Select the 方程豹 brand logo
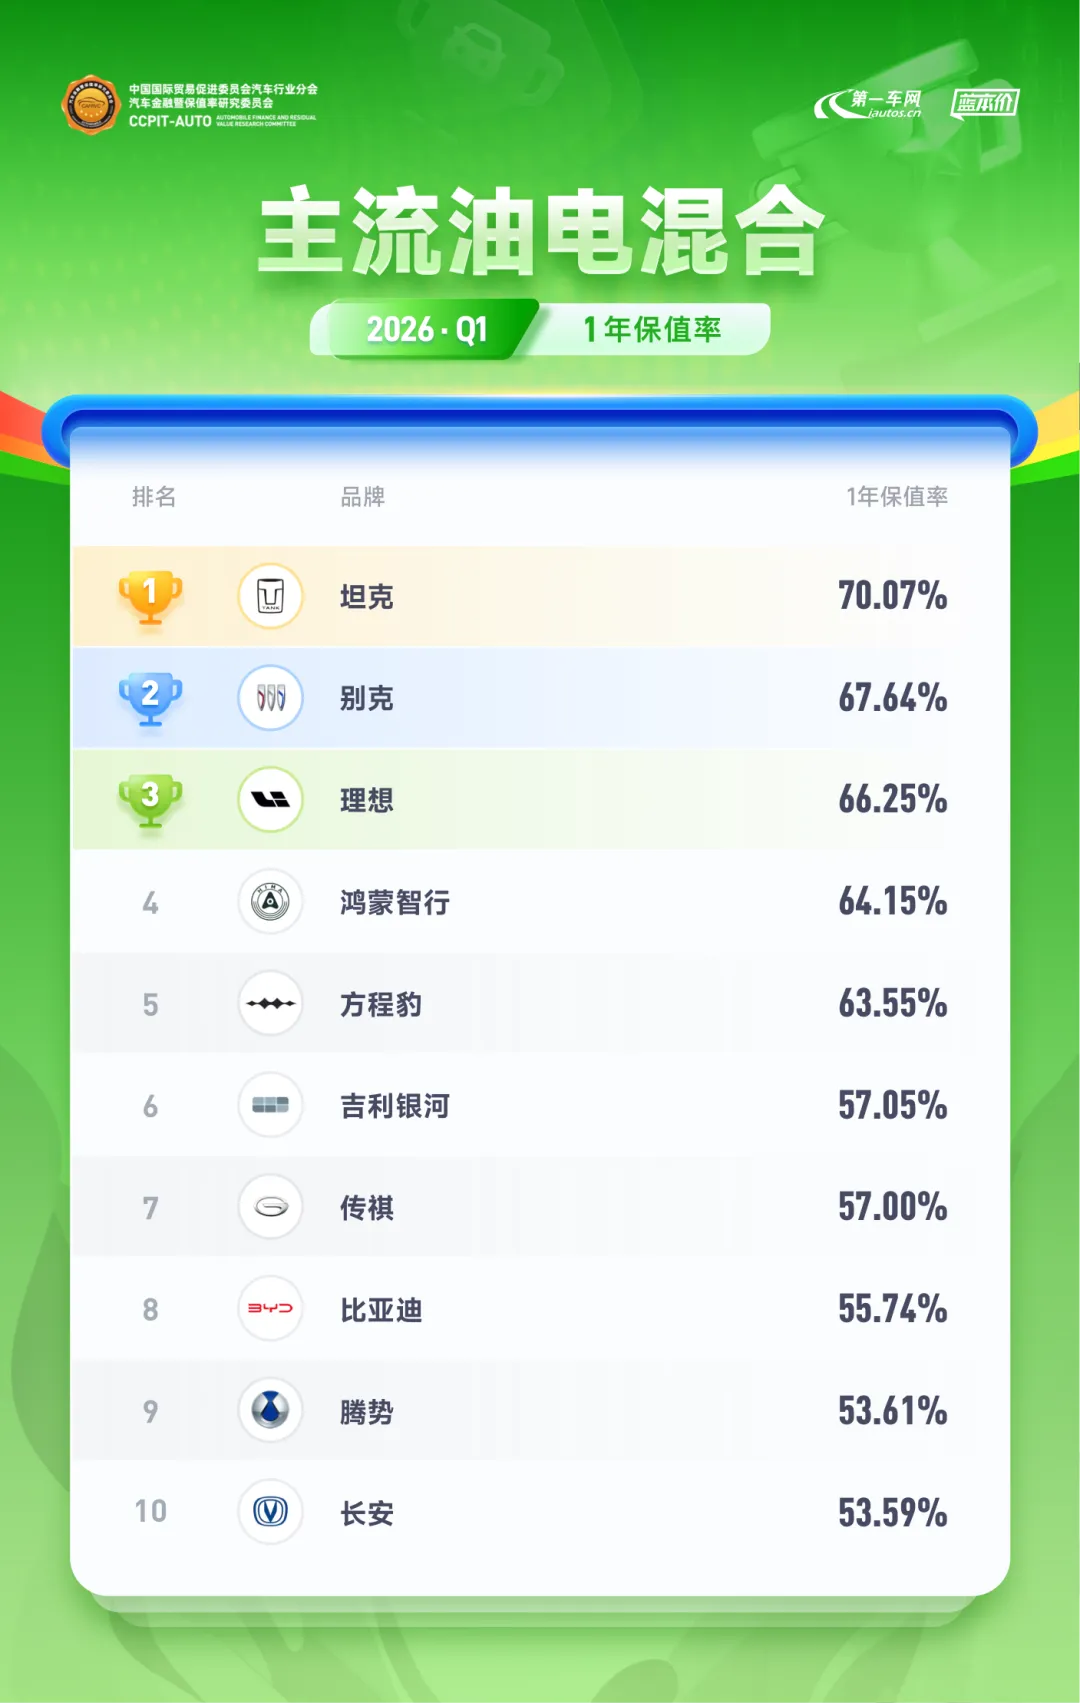The width and height of the screenshot is (1080, 1703). coord(270,1003)
